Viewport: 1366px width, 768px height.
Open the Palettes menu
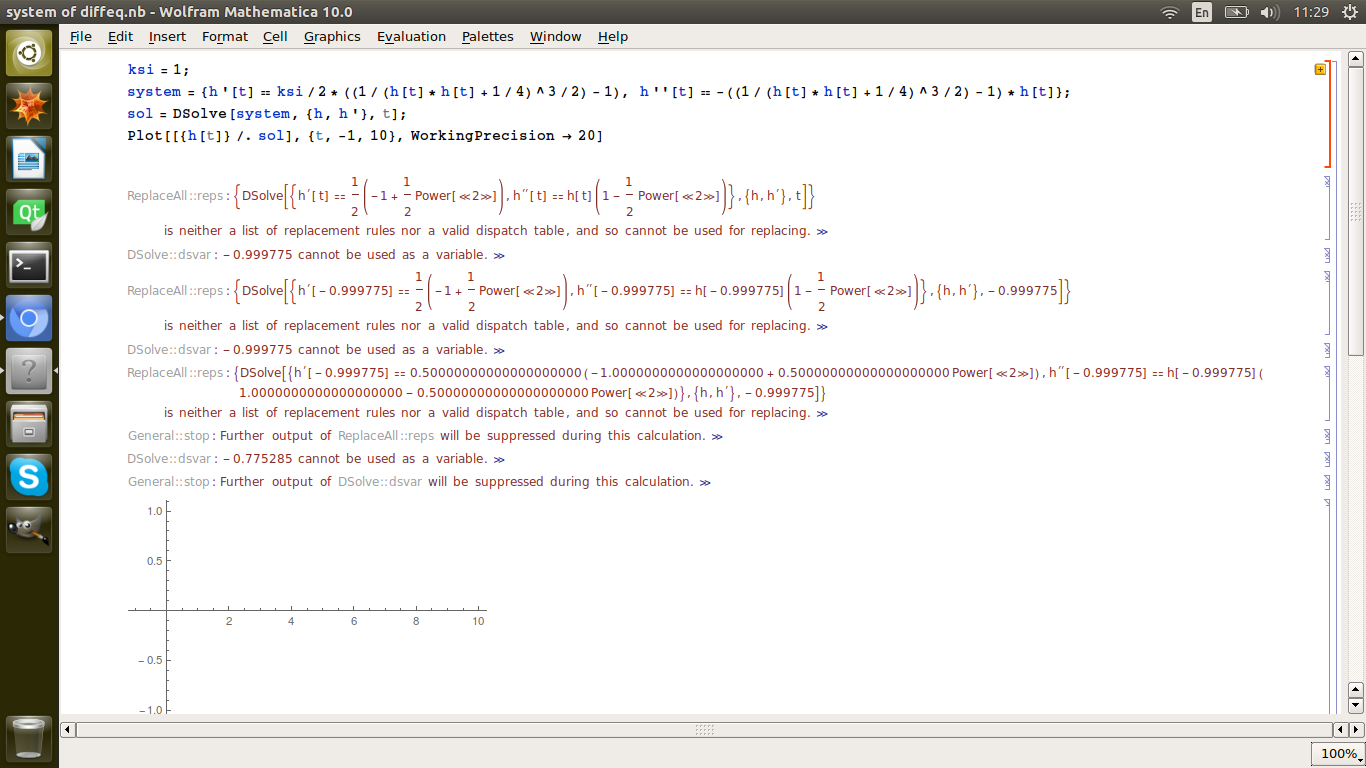(x=487, y=36)
